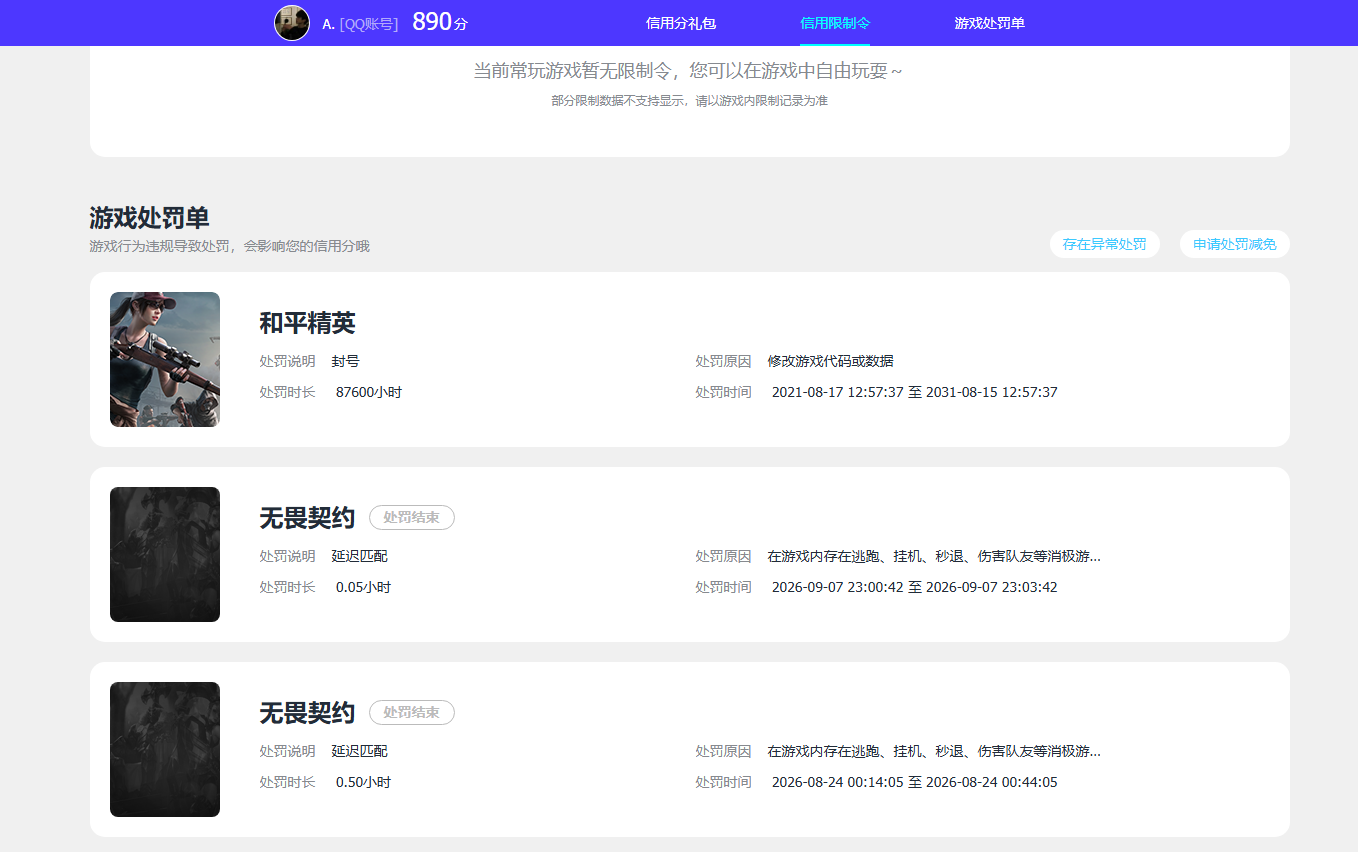The width and height of the screenshot is (1358, 852).
Task: Click the 0.50小时 penalty duration
Action: coord(363,782)
